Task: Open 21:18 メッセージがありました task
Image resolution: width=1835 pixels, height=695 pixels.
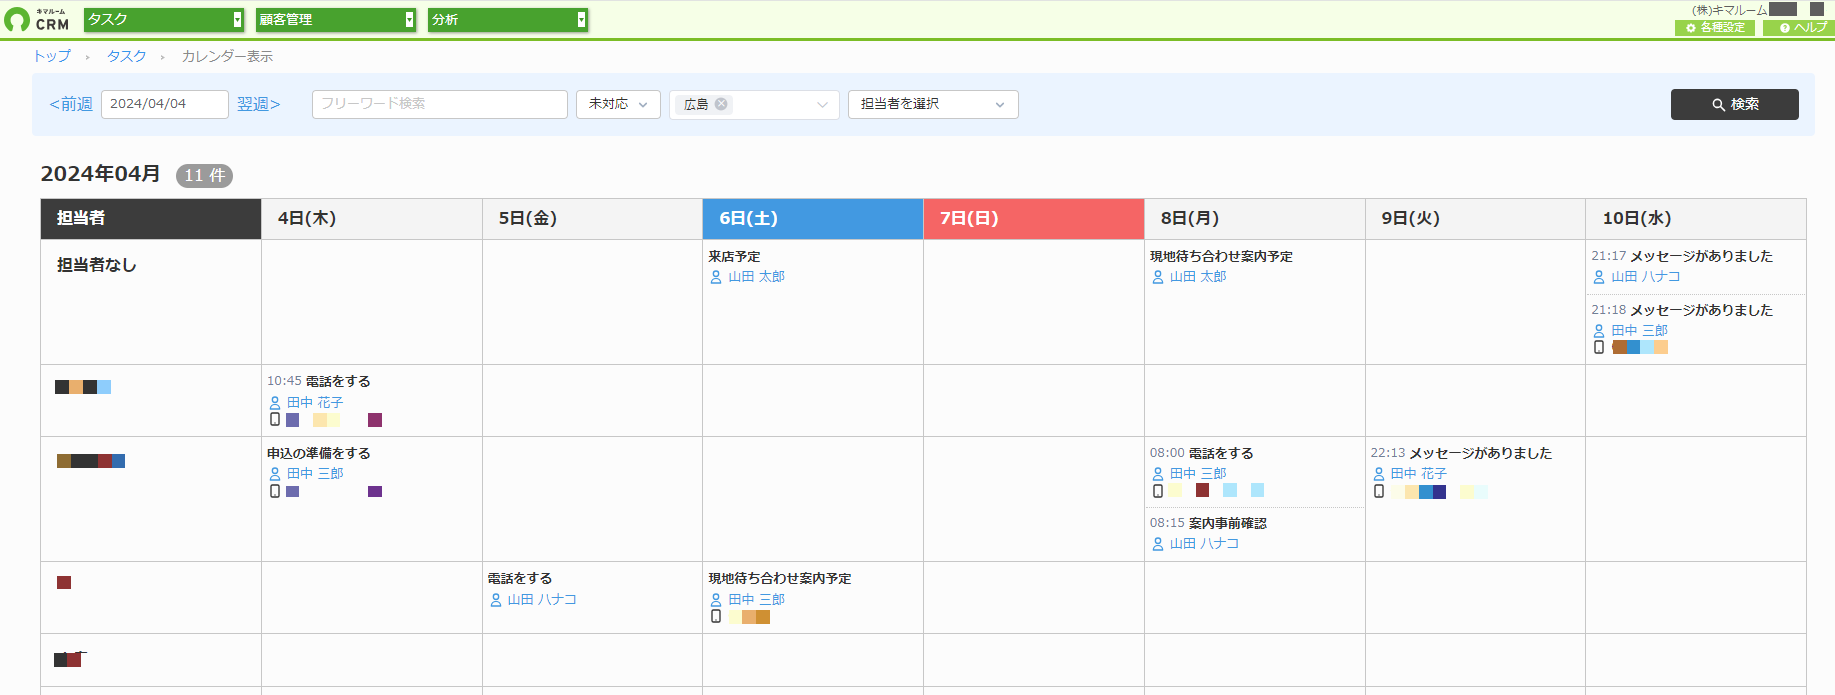Action: (1682, 311)
